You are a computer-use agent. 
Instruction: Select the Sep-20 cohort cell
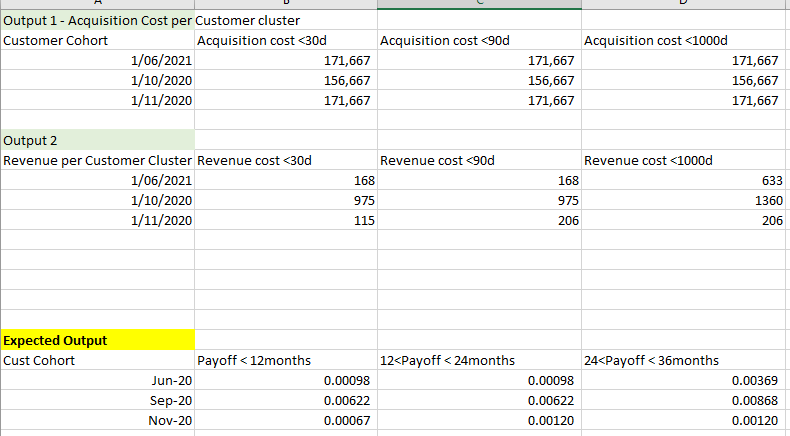click(x=98, y=400)
